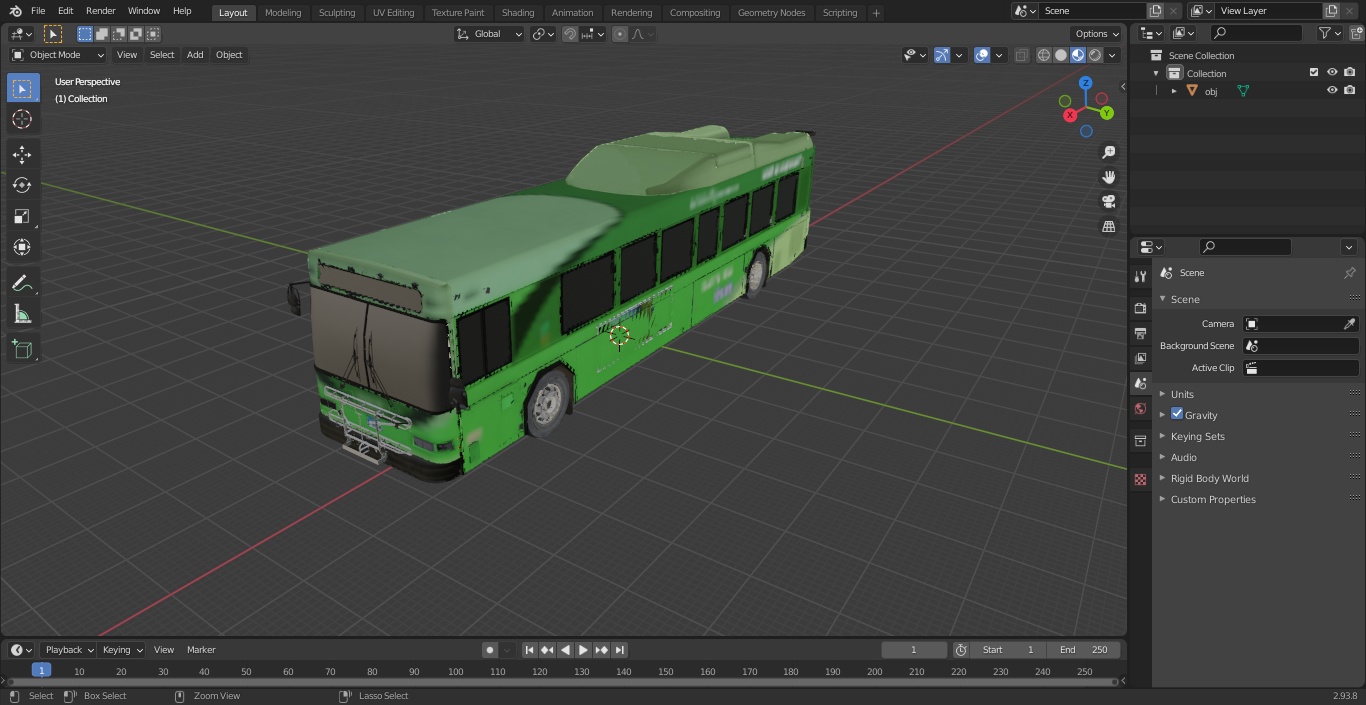1366x705 pixels.
Task: Choose the Add Cube tool
Action: (22, 349)
